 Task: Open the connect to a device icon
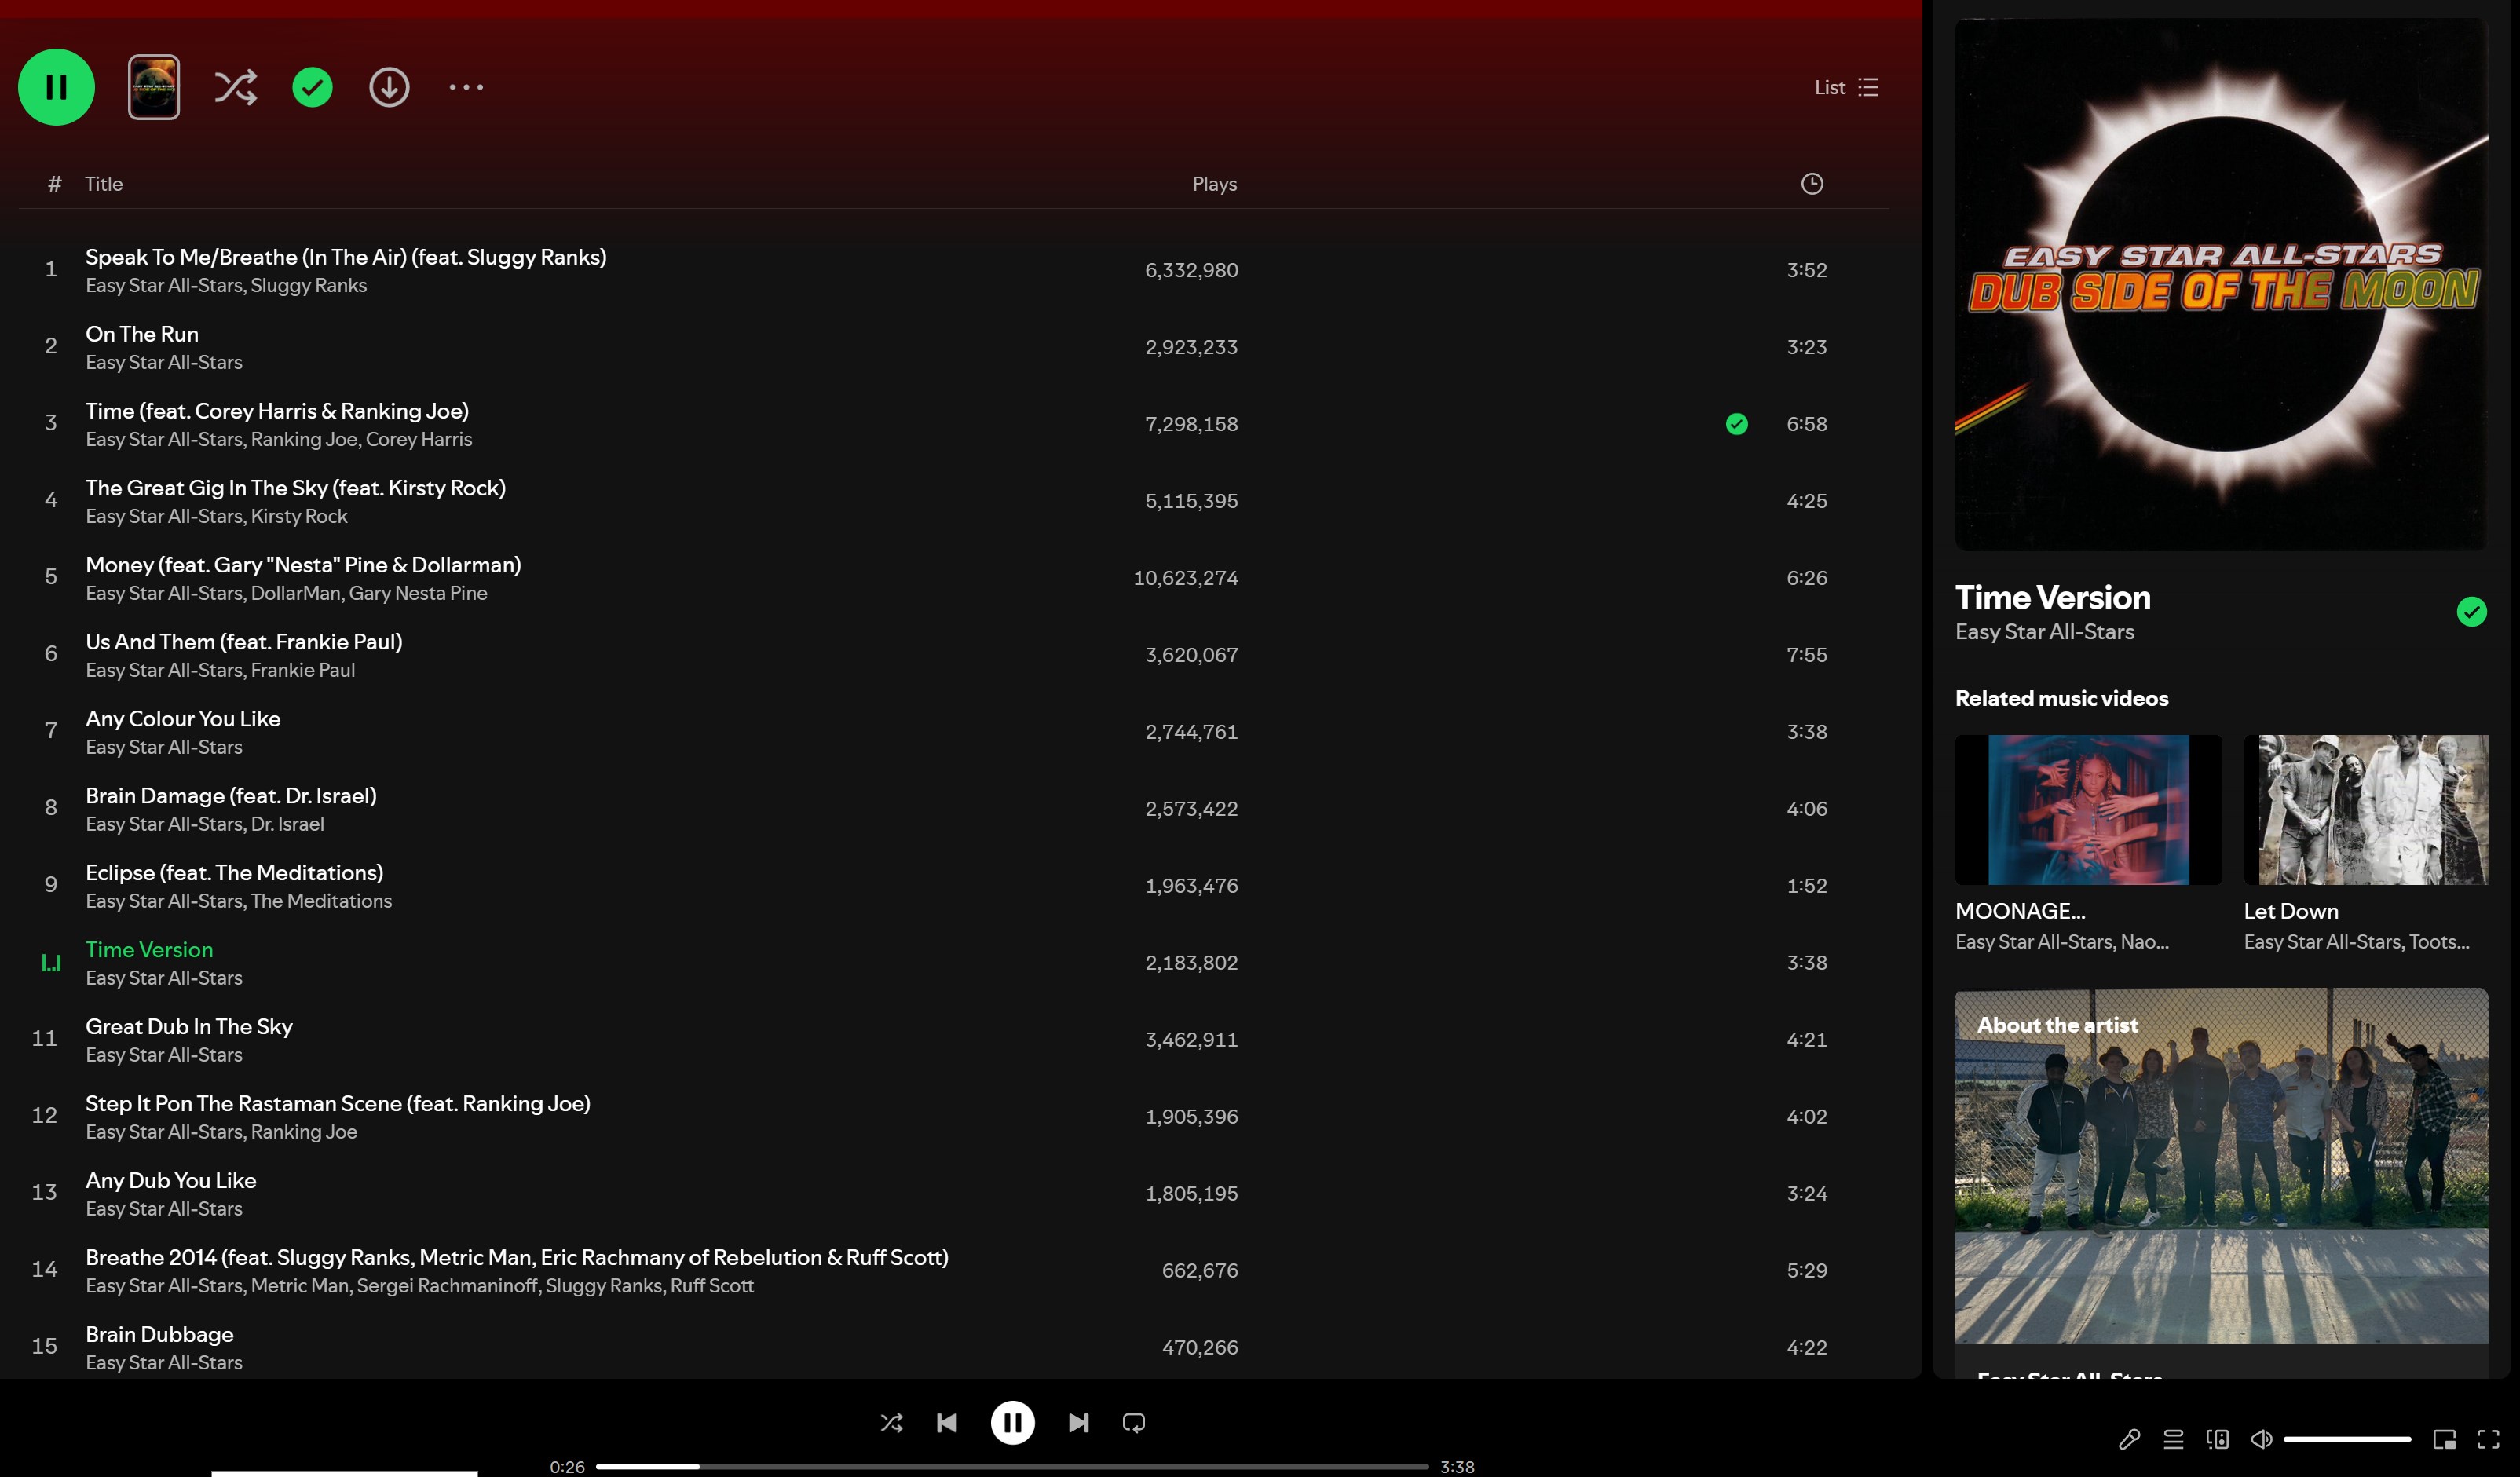pos(2217,1439)
